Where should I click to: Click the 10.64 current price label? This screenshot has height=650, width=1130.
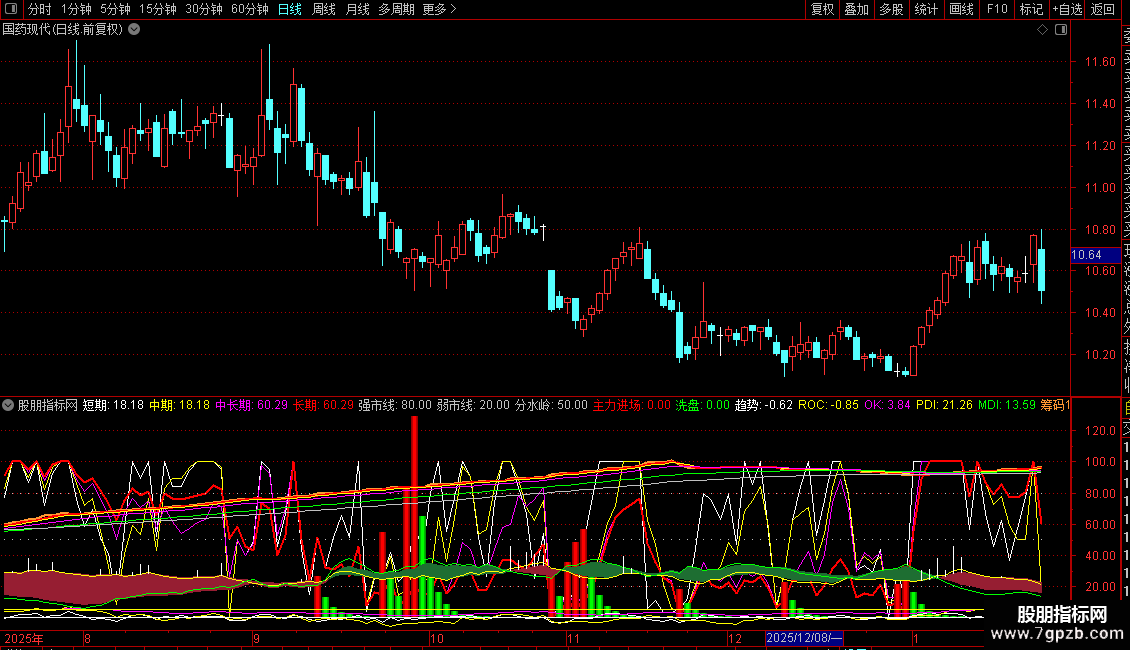[x=1086, y=255]
